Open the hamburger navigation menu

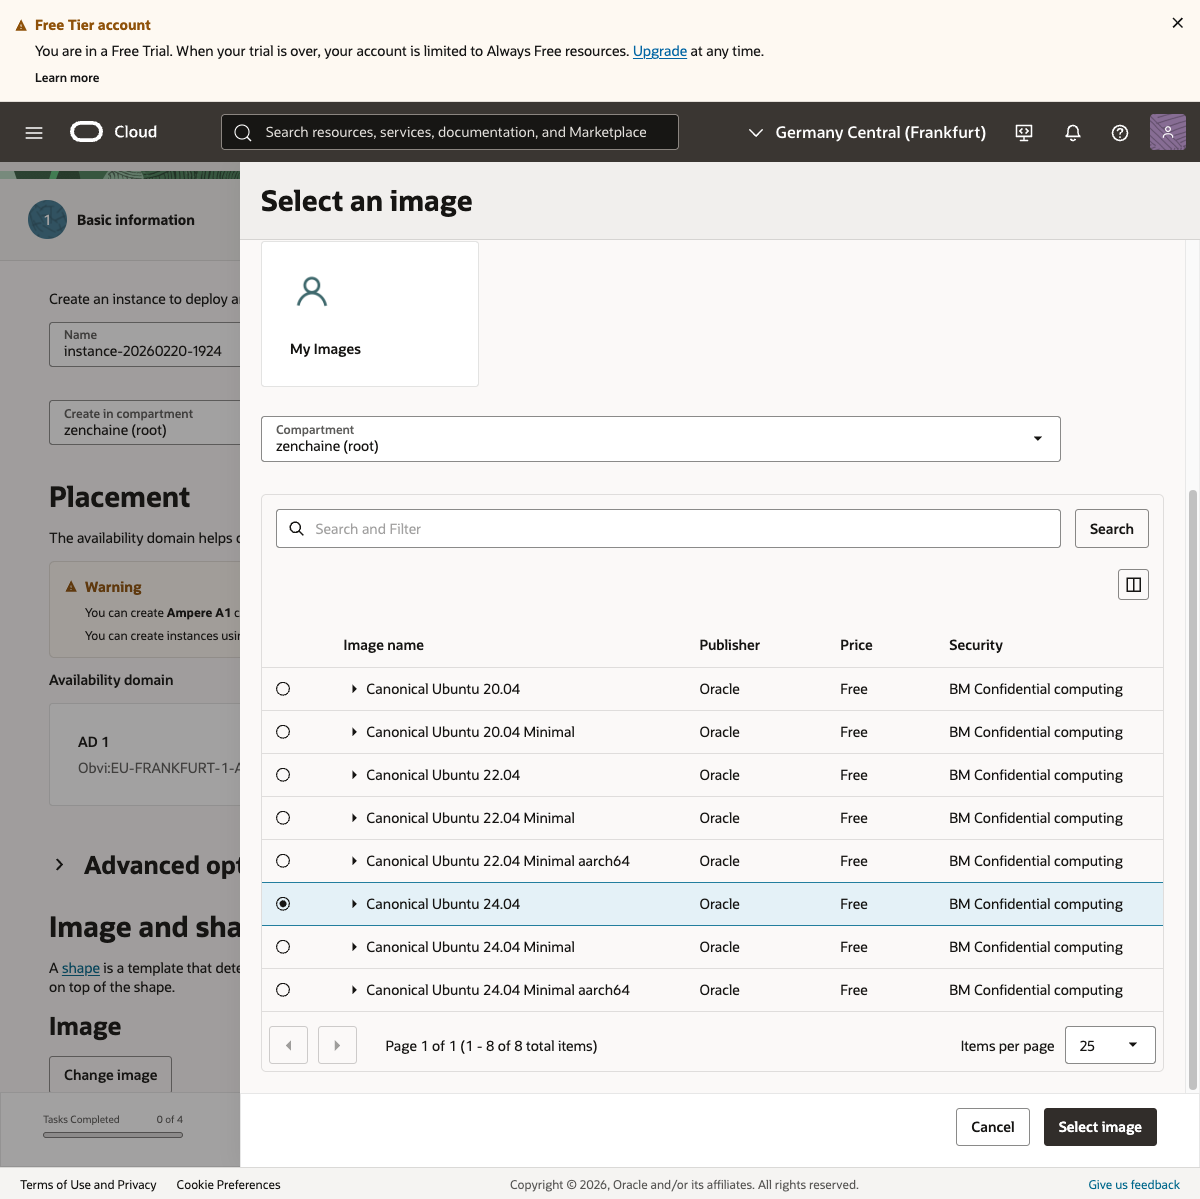click(34, 132)
